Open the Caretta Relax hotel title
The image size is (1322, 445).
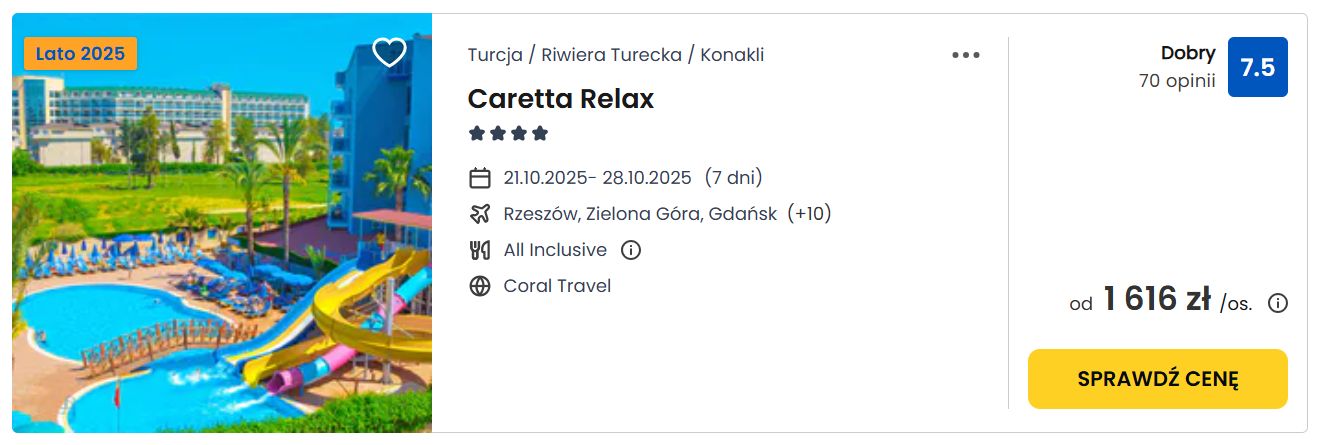[561, 99]
